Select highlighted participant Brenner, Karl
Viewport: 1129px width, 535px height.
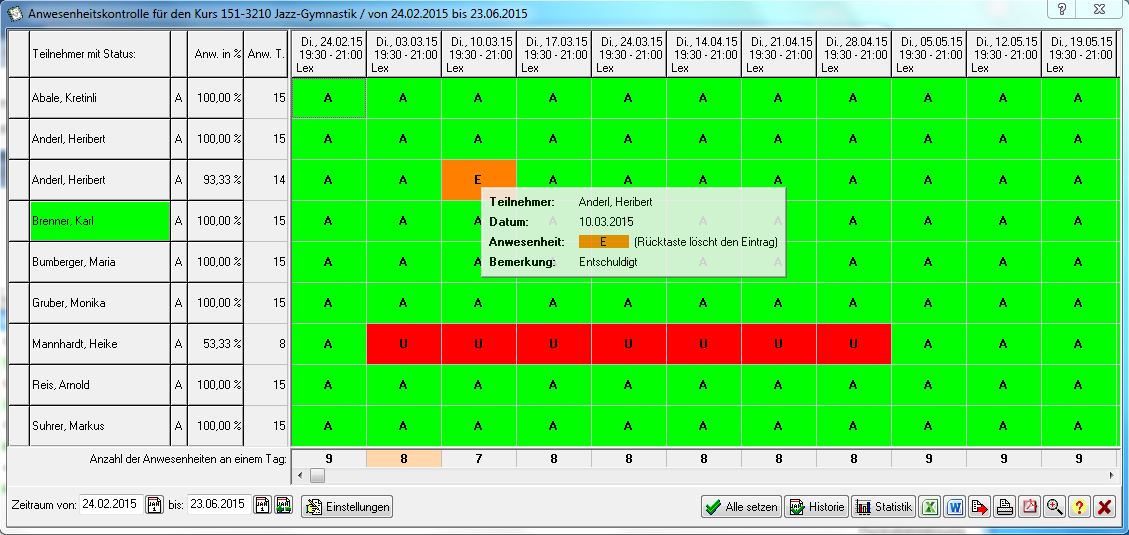coord(100,221)
